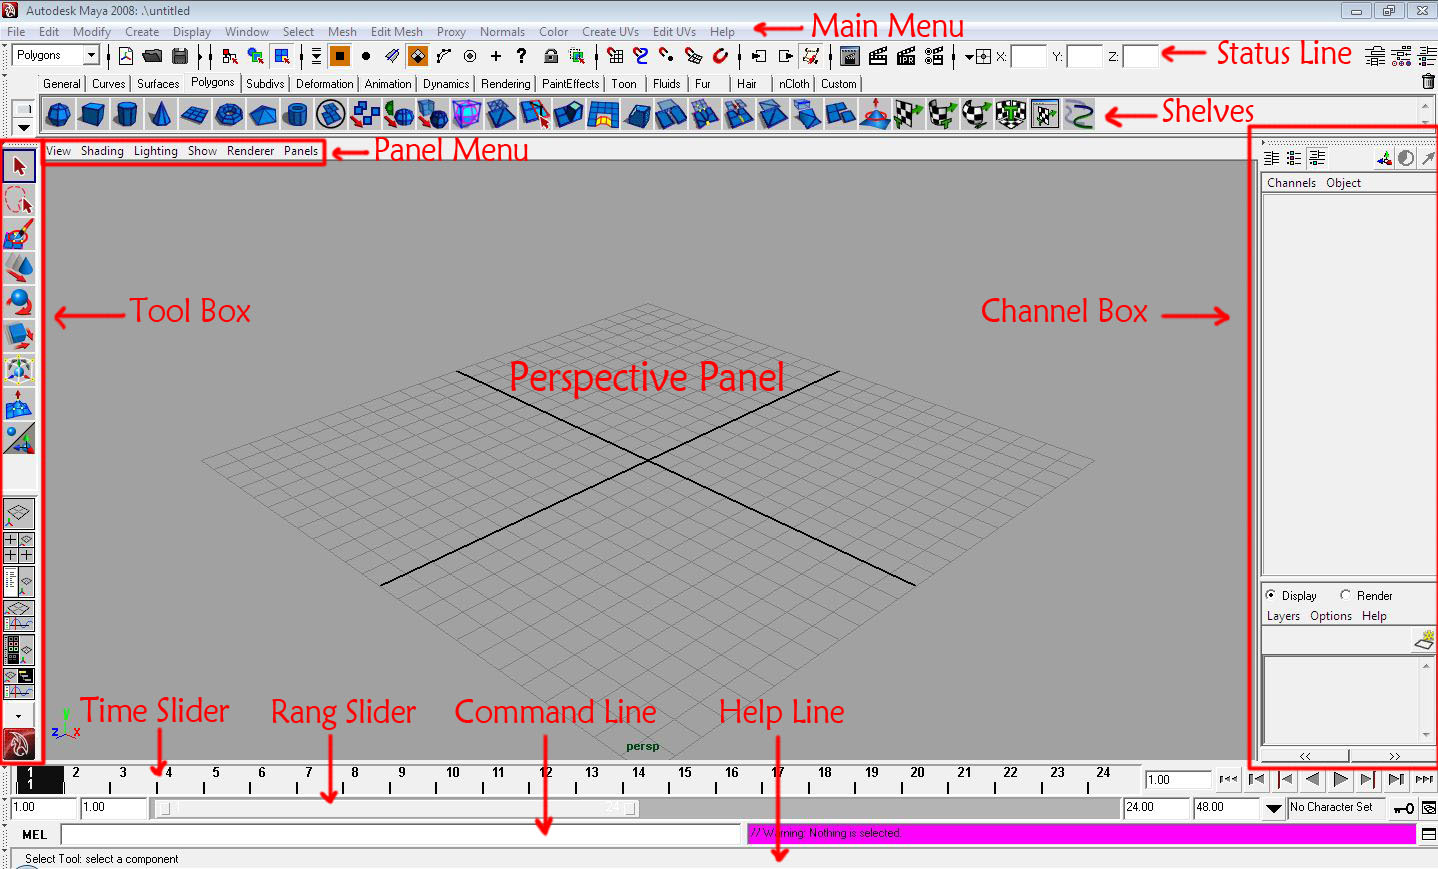
Task: Create a polygon torus from the shelf
Action: 229,115
